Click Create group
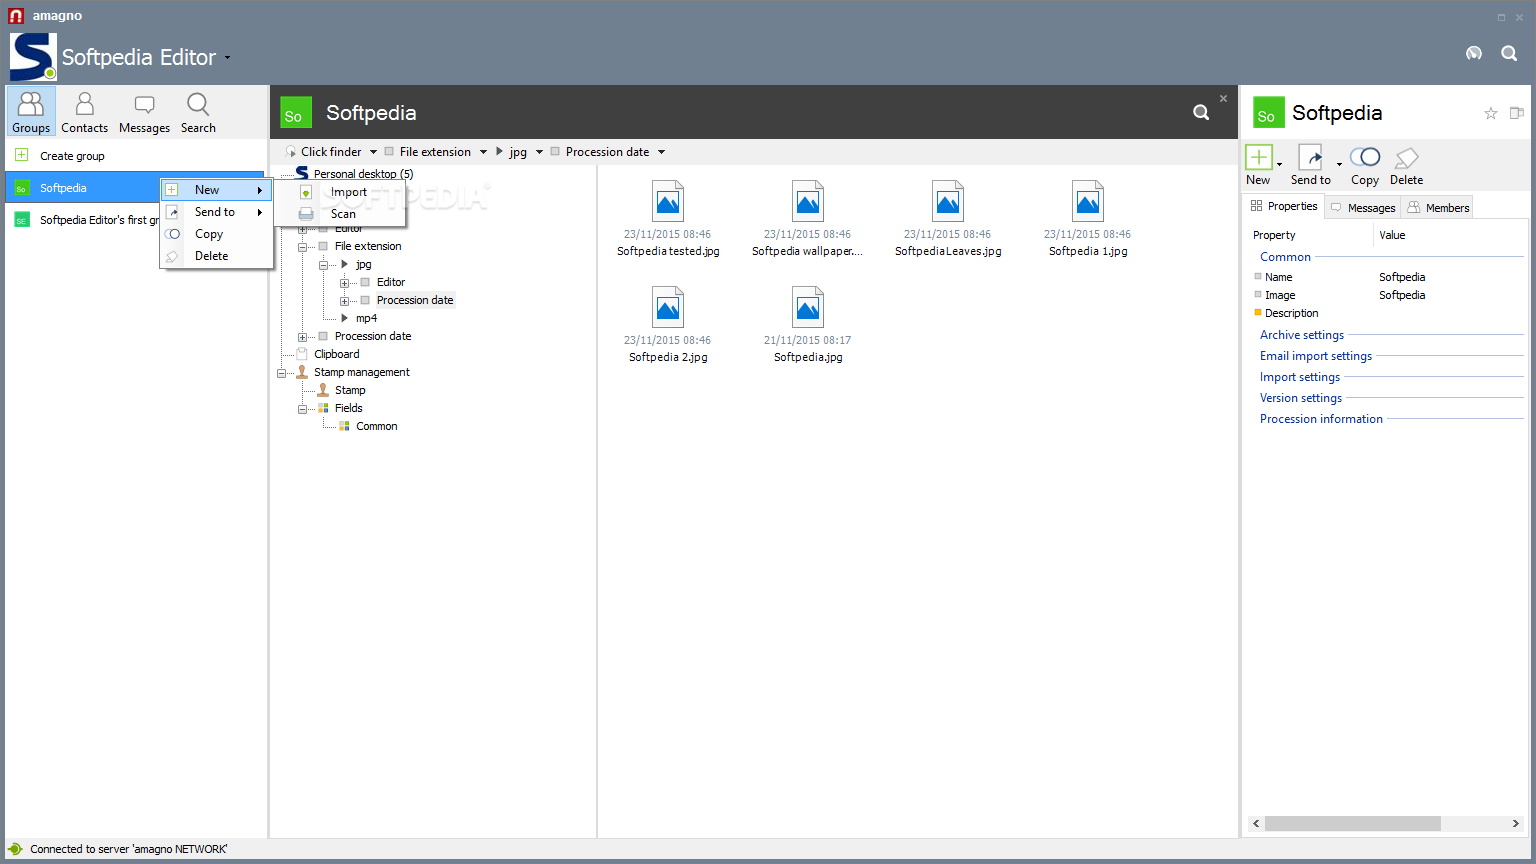Image resolution: width=1536 pixels, height=864 pixels. click(72, 156)
